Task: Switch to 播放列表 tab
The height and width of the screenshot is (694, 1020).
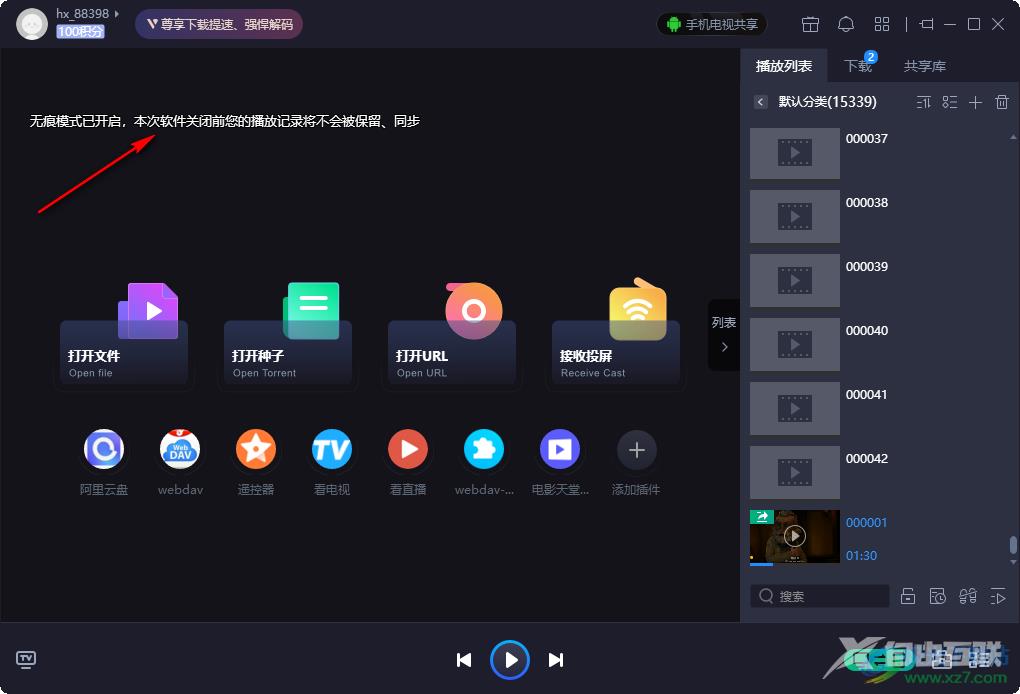Action: pos(784,66)
